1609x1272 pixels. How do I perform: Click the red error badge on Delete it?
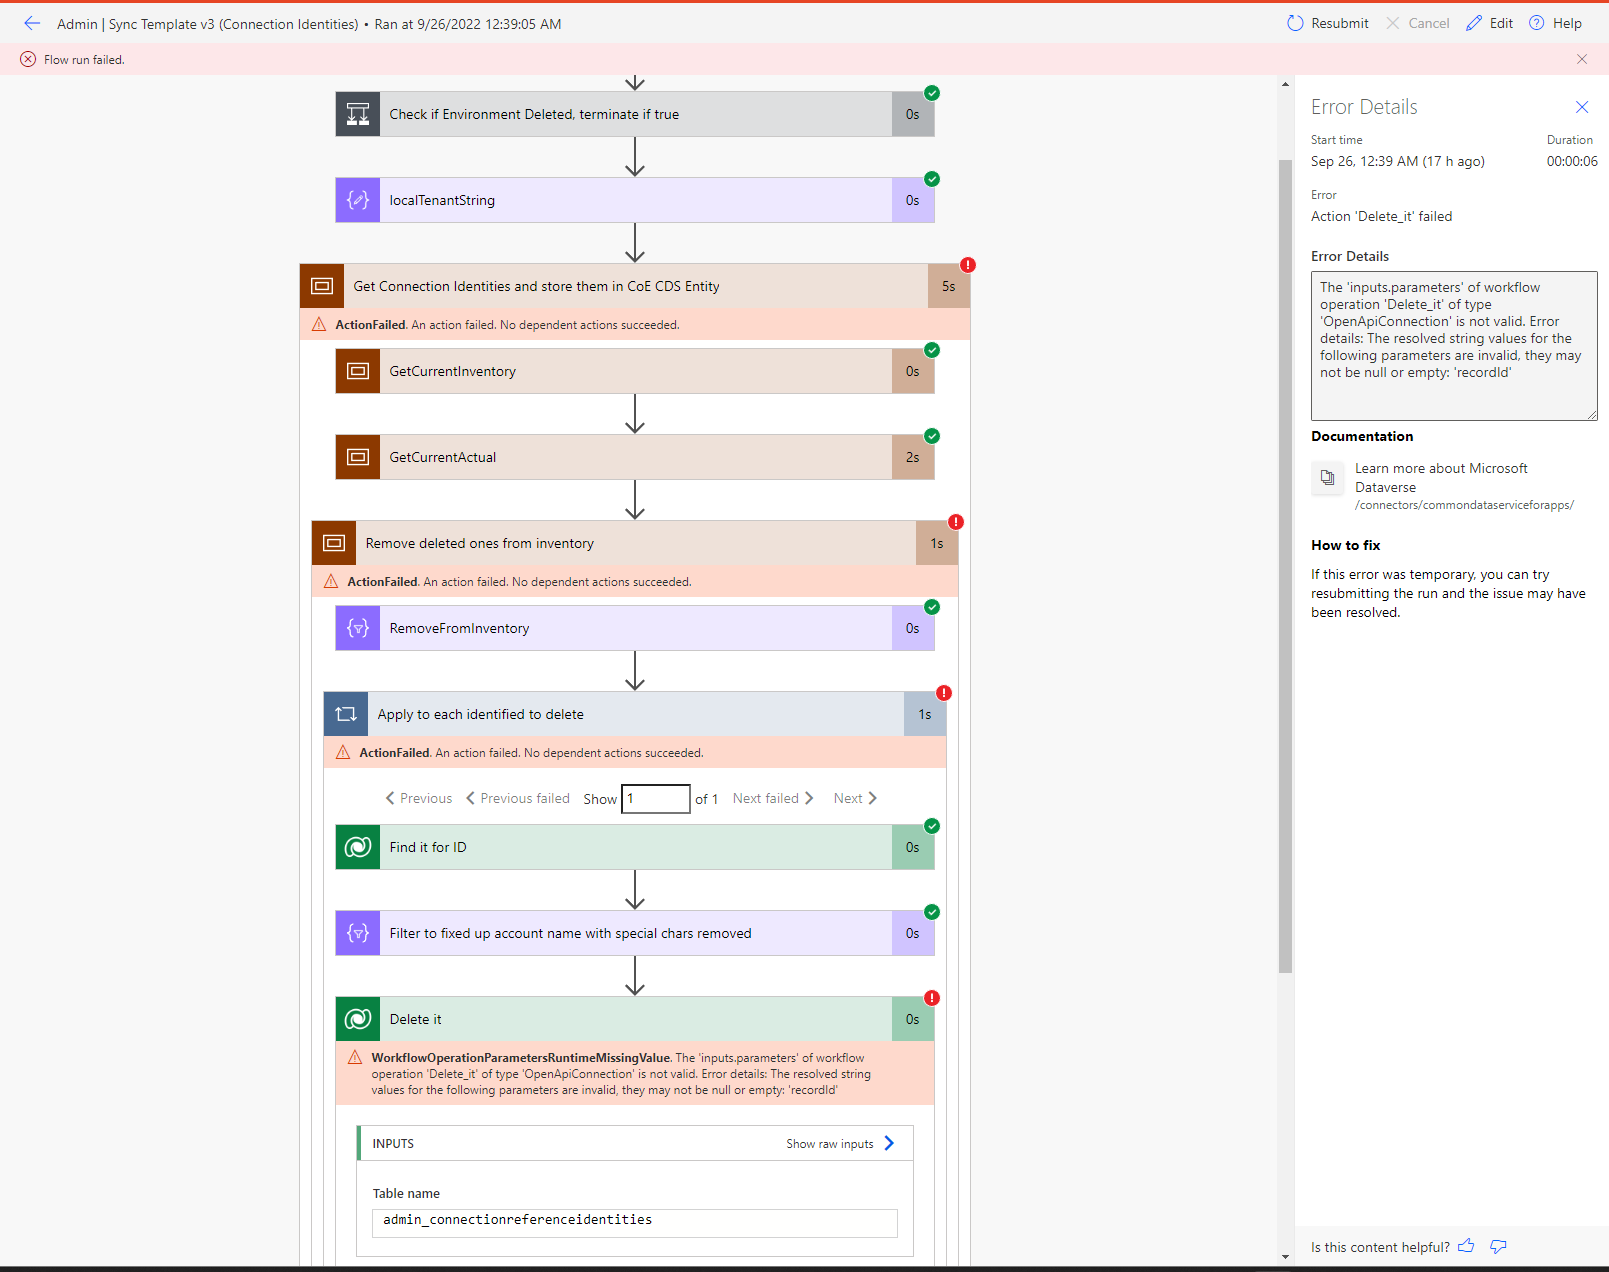[931, 998]
